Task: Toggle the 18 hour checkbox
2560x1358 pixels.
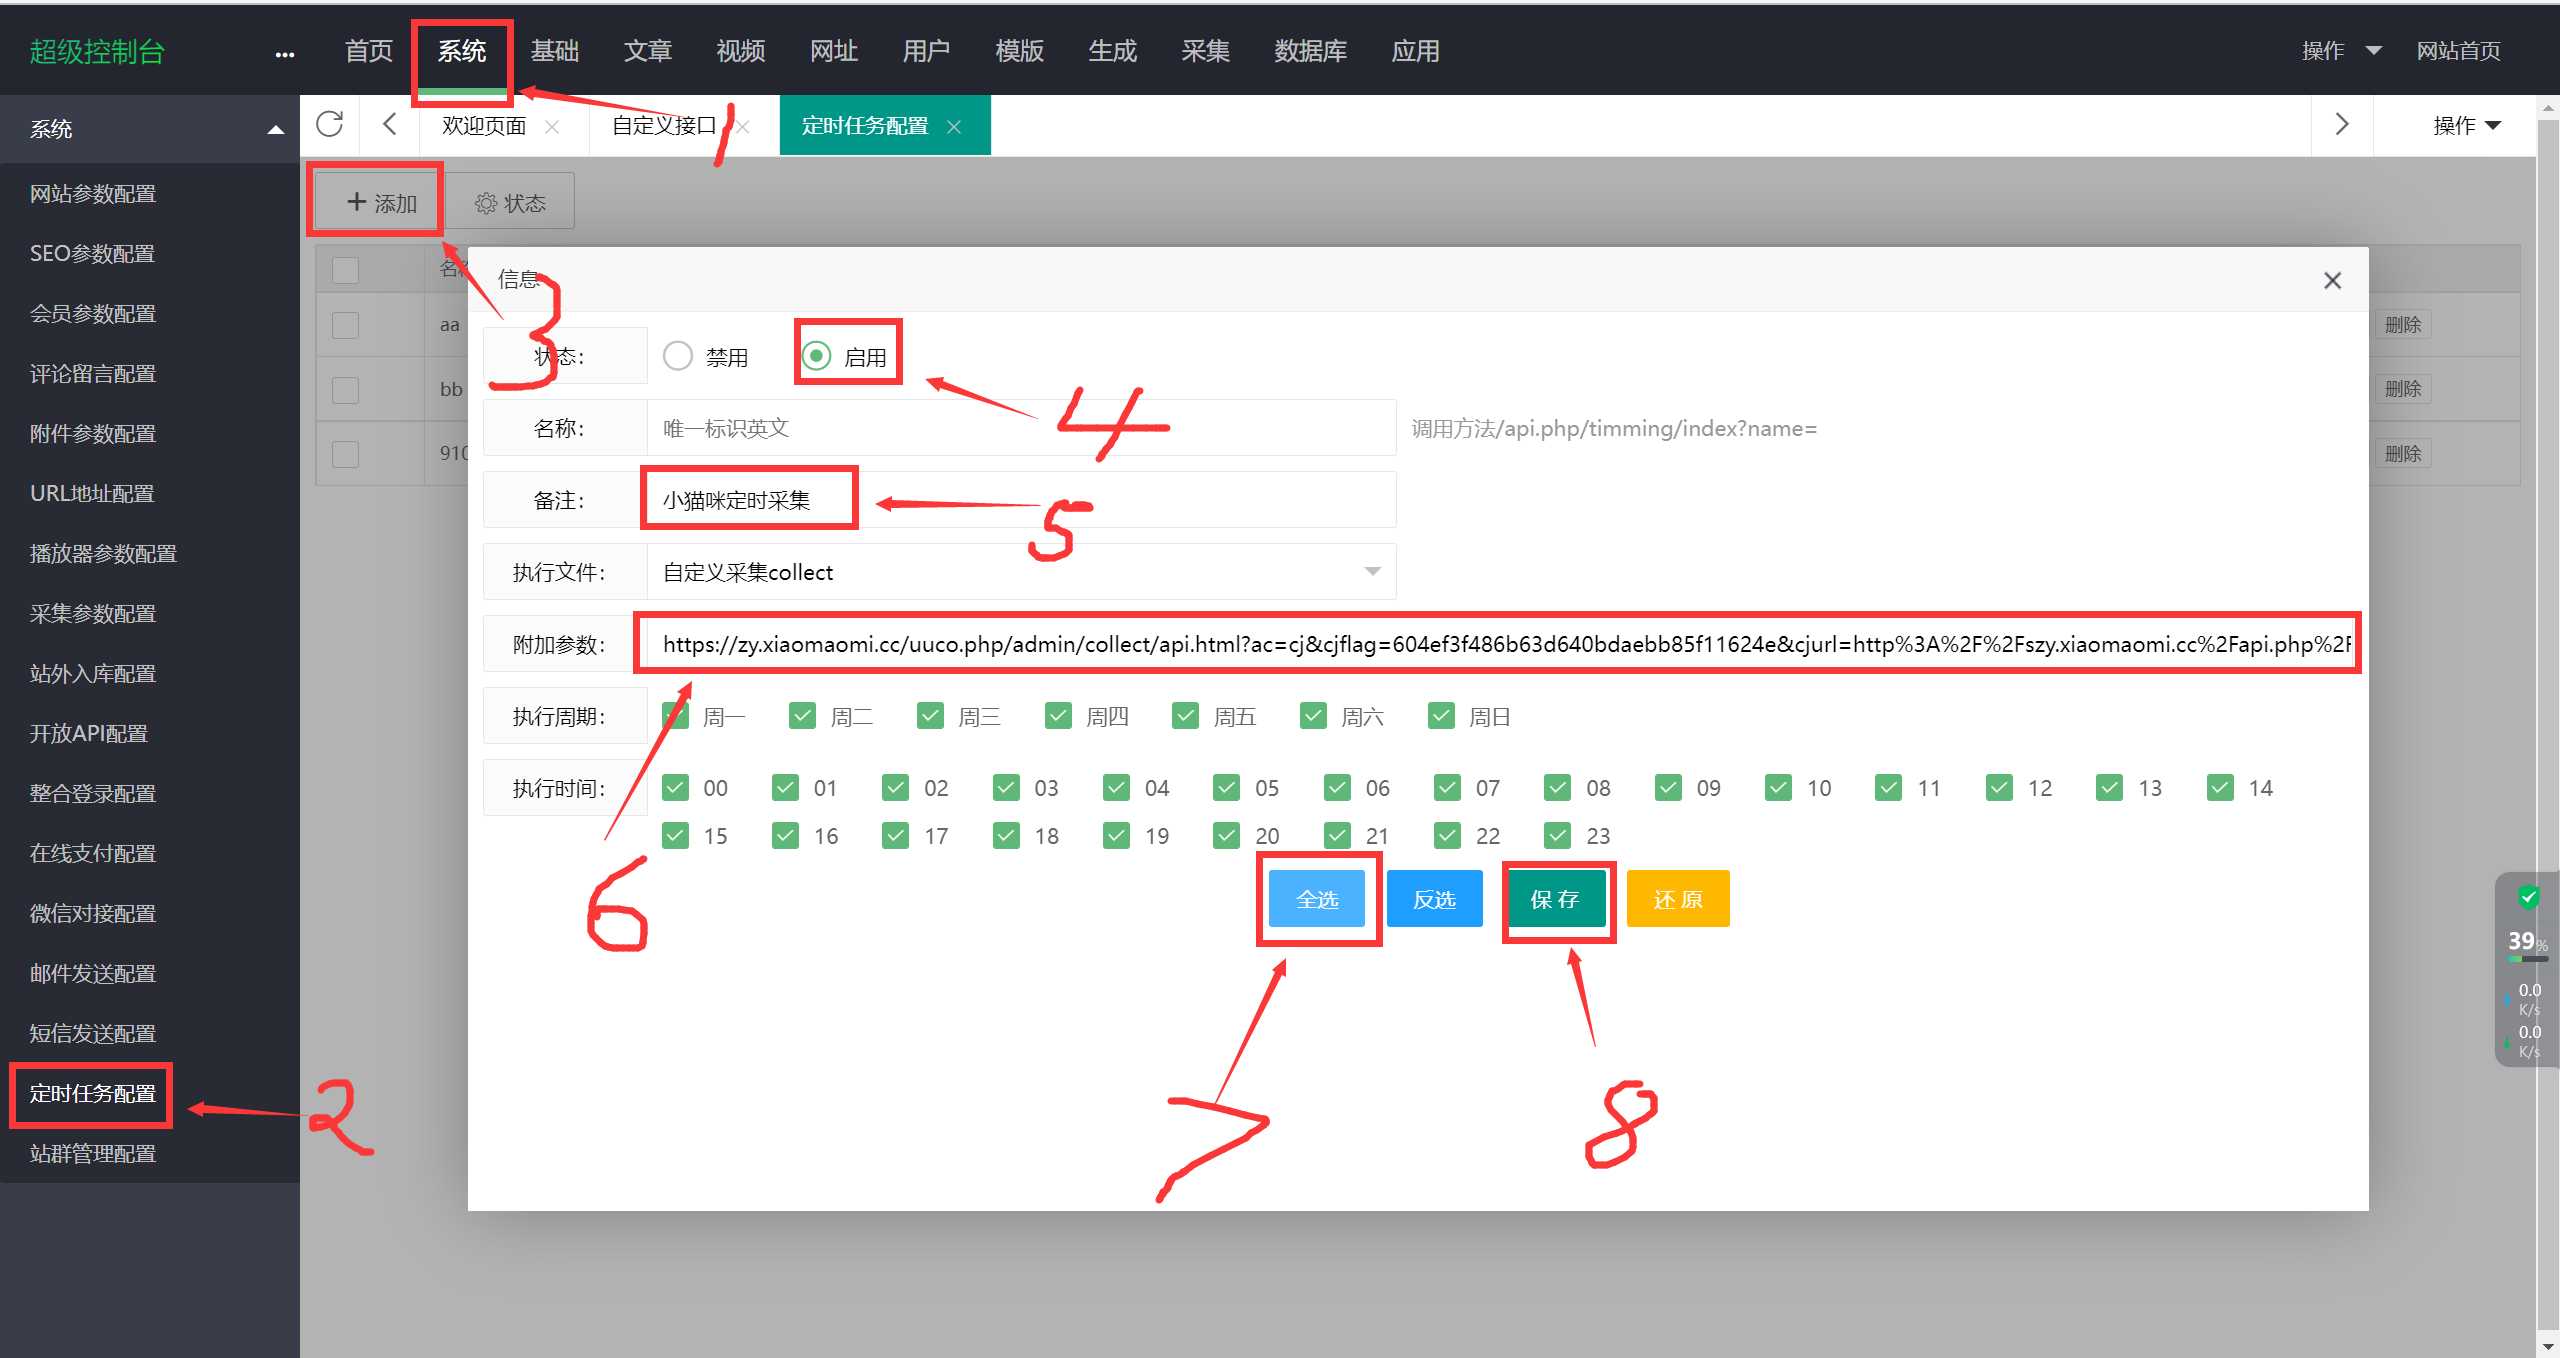Action: click(x=1006, y=835)
